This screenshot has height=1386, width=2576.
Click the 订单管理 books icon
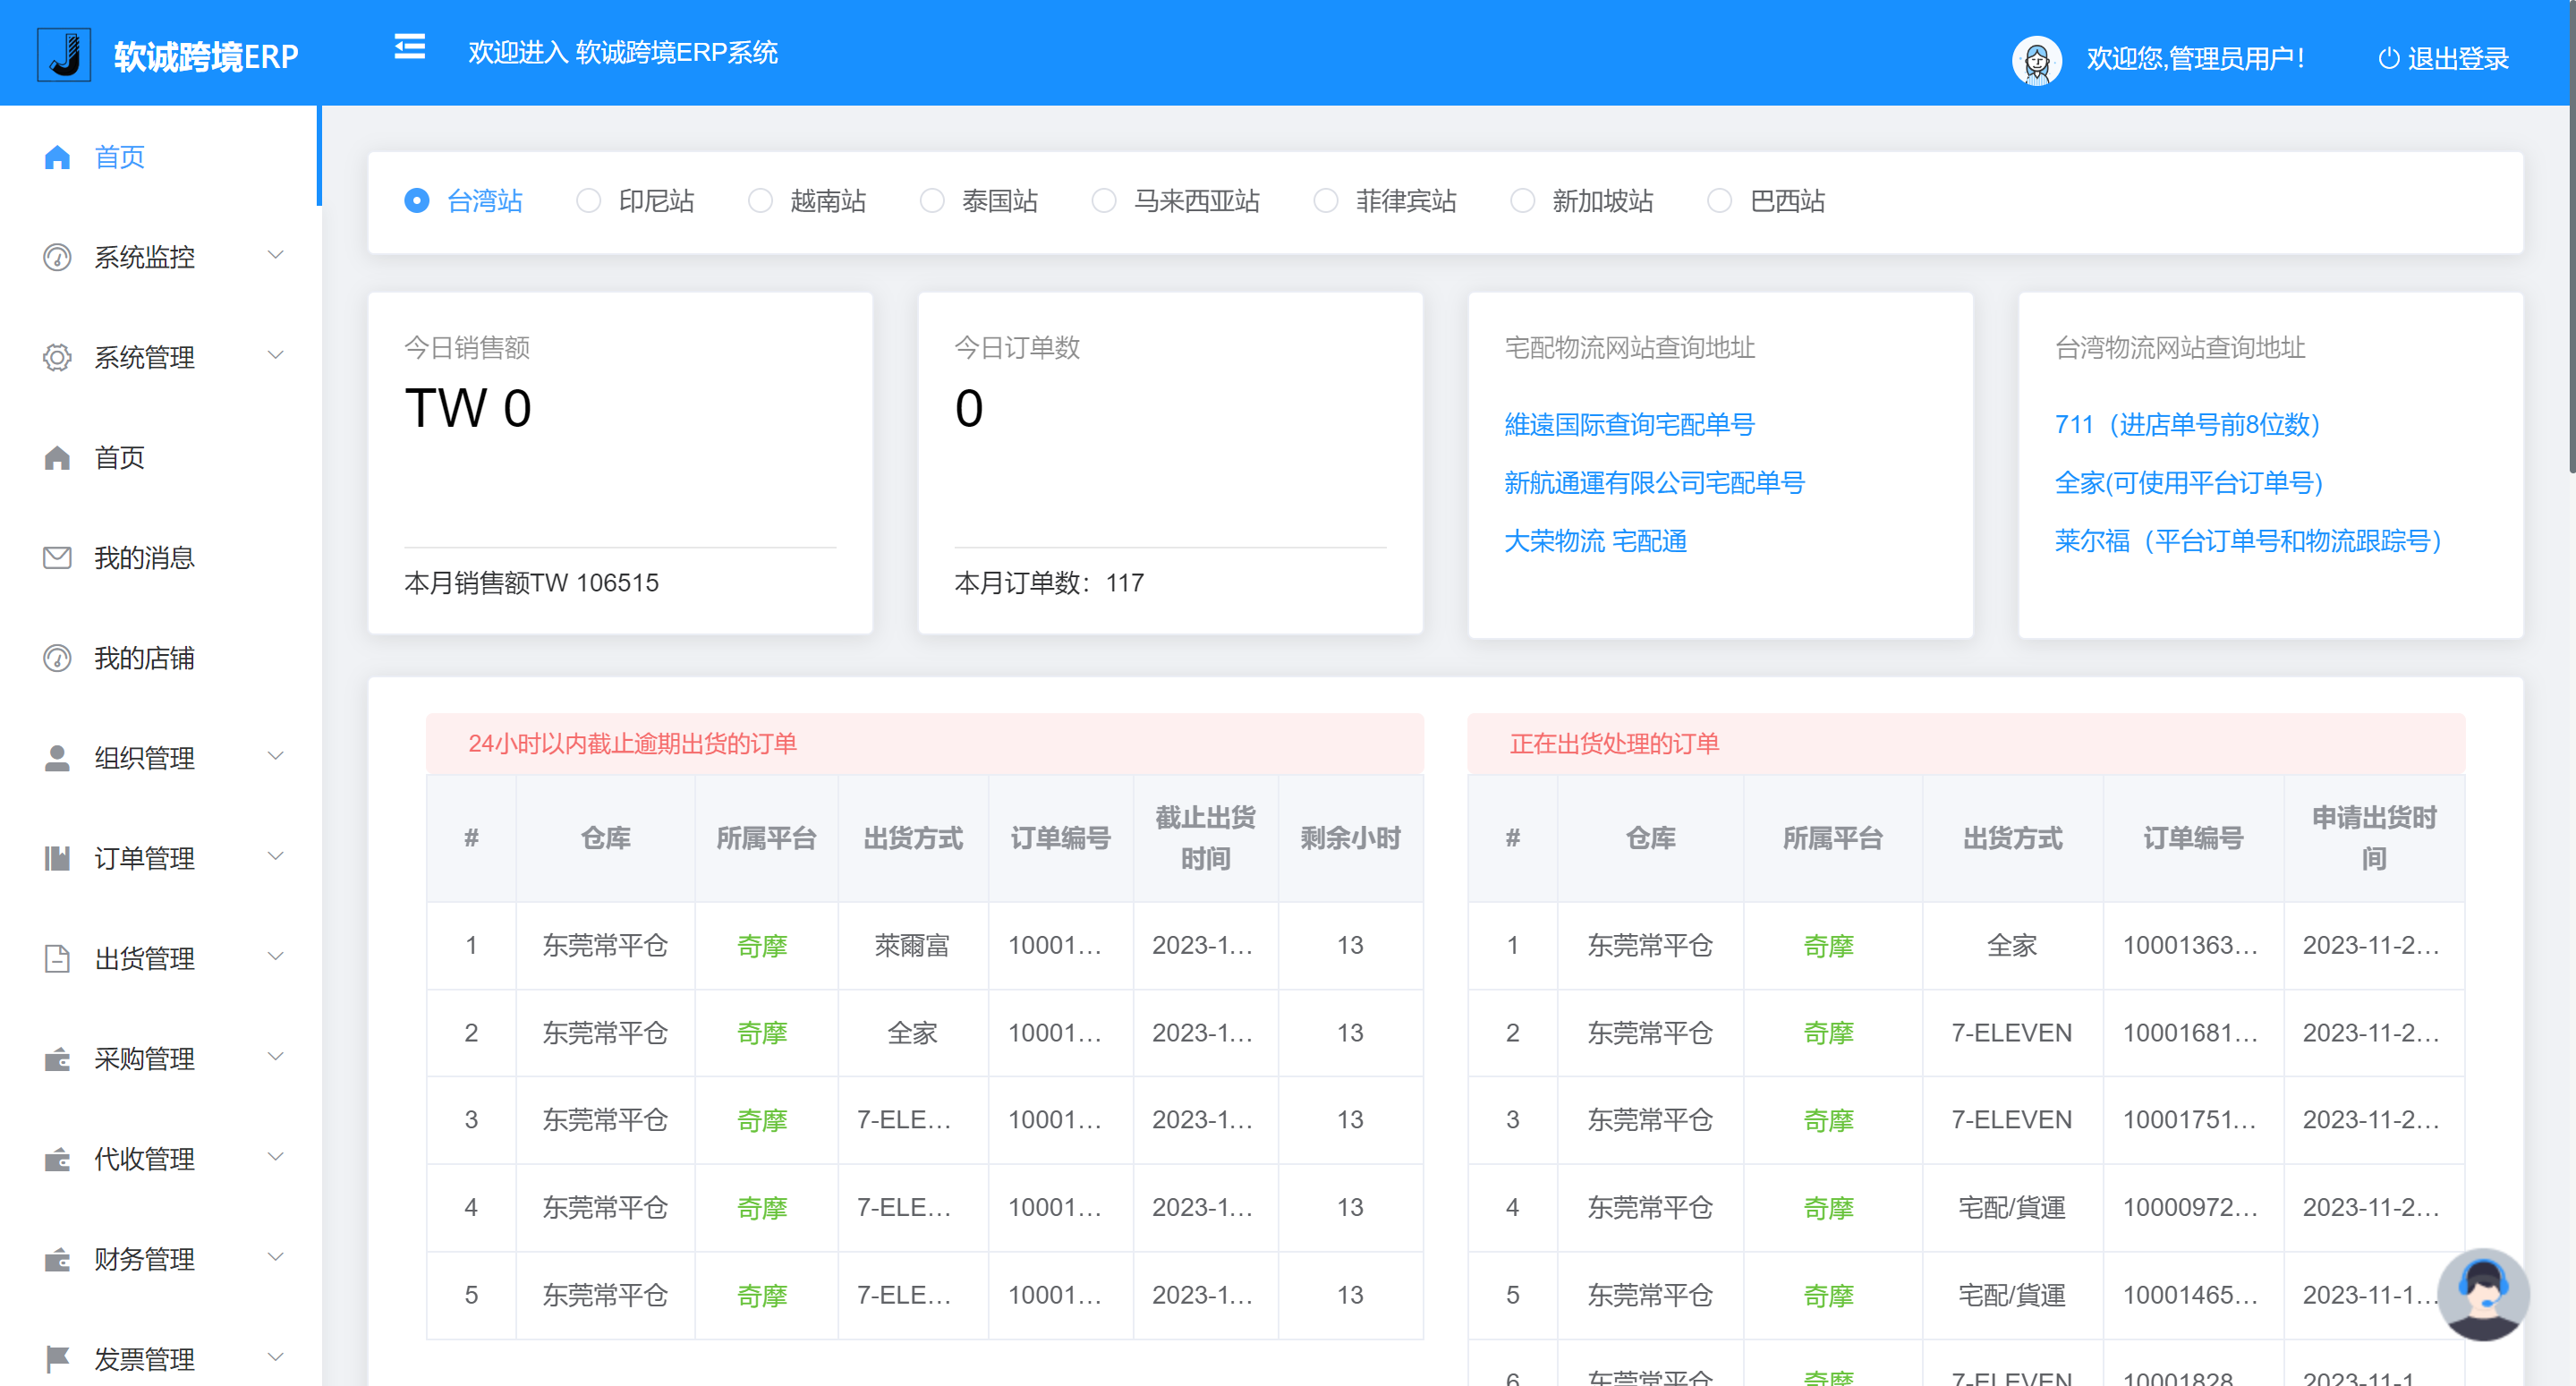click(57, 858)
